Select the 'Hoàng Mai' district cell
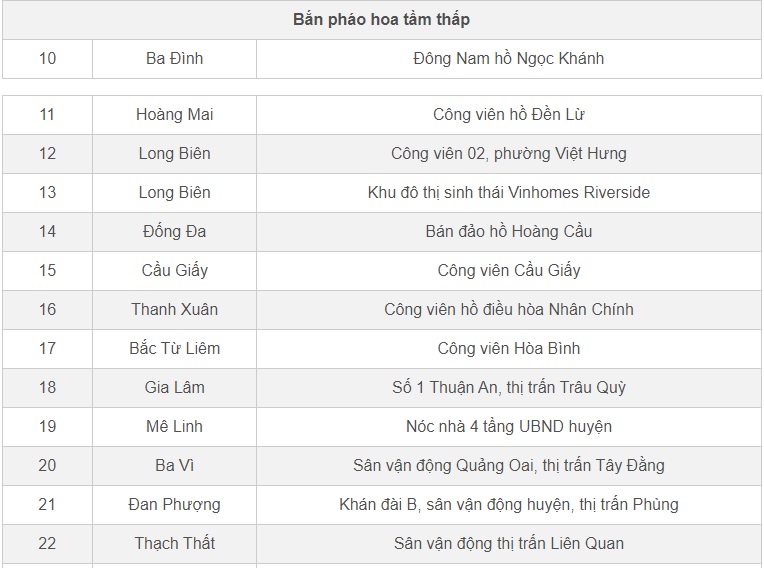 coord(174,114)
